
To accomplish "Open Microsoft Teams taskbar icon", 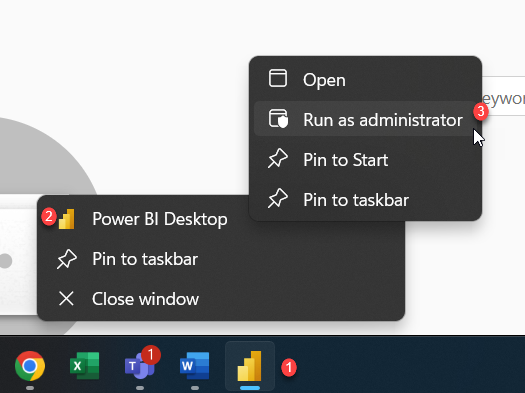I will [140, 366].
